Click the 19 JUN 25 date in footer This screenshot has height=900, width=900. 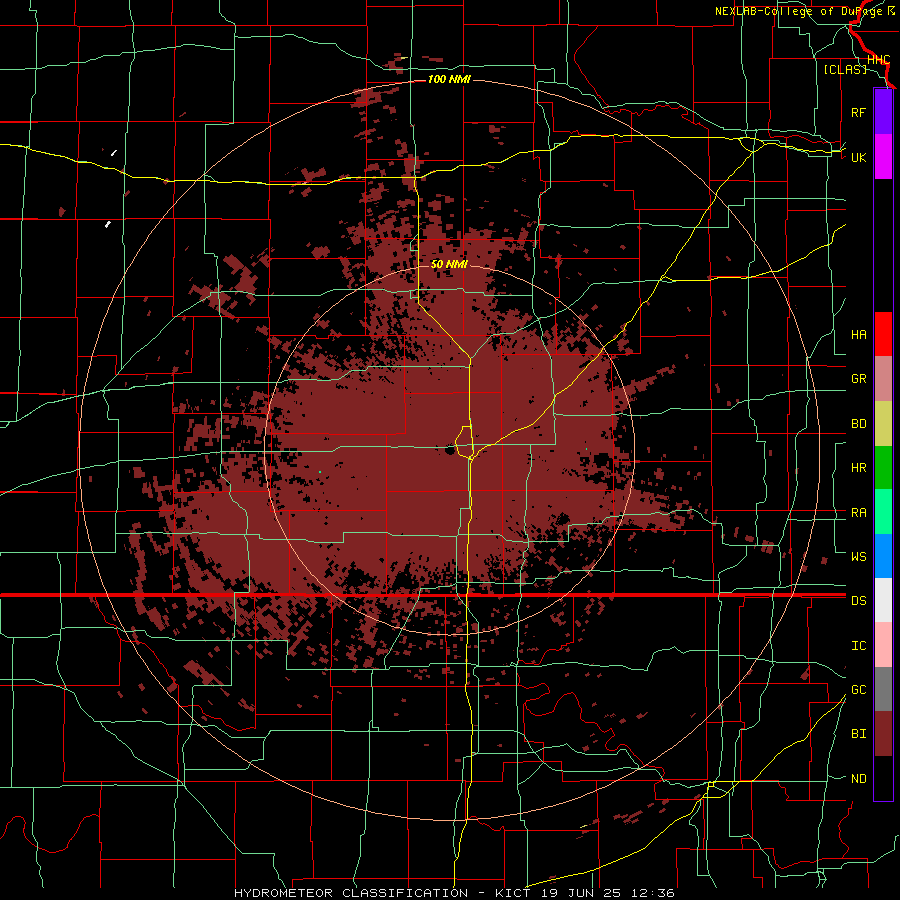click(x=585, y=893)
